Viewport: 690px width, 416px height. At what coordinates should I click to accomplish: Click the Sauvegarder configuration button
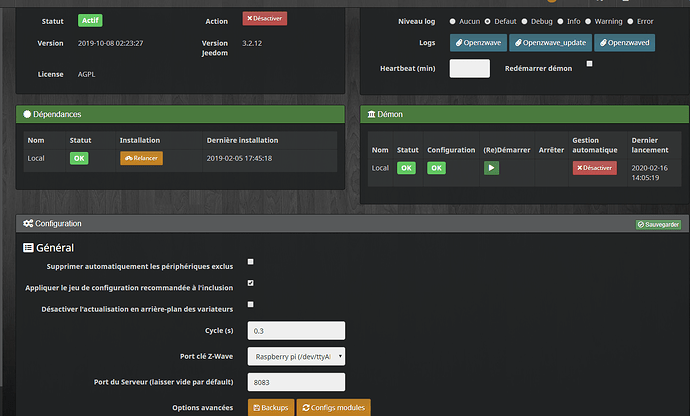(658, 225)
